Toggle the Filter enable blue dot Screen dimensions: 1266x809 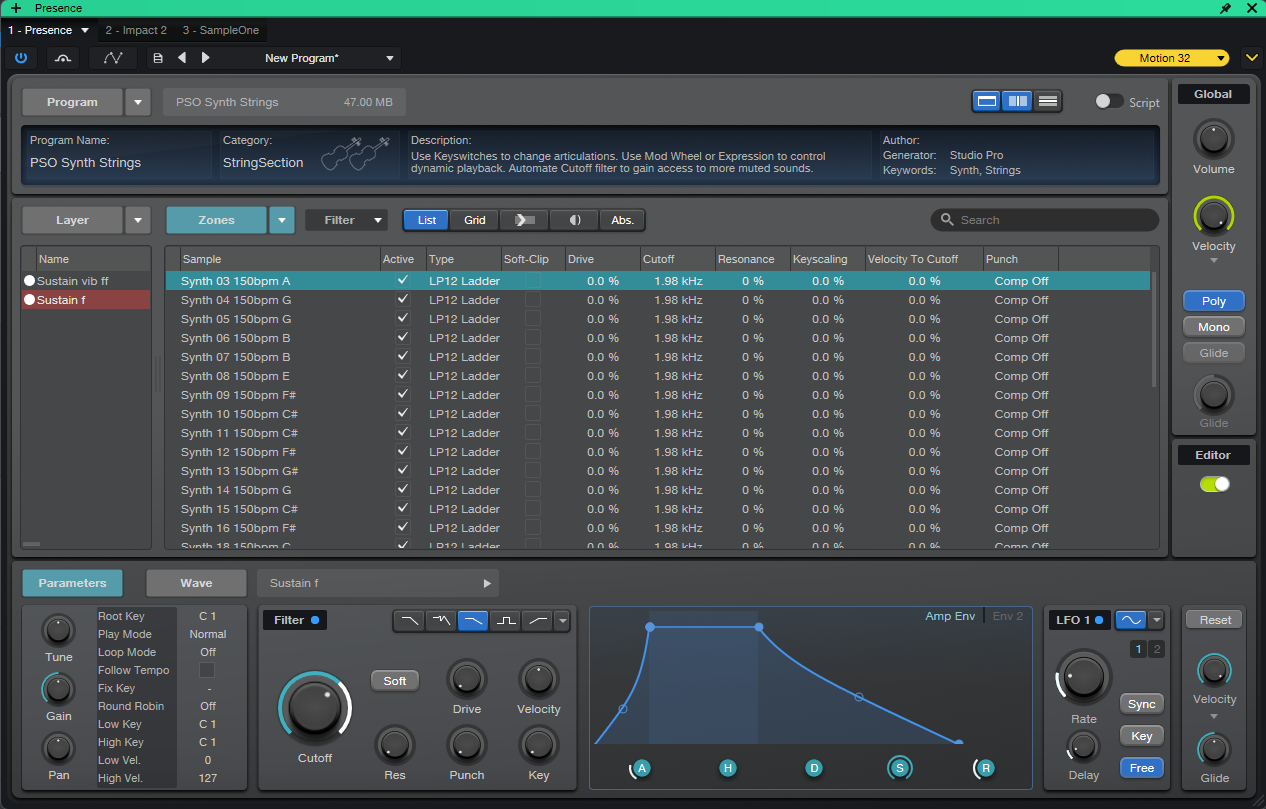coord(315,620)
